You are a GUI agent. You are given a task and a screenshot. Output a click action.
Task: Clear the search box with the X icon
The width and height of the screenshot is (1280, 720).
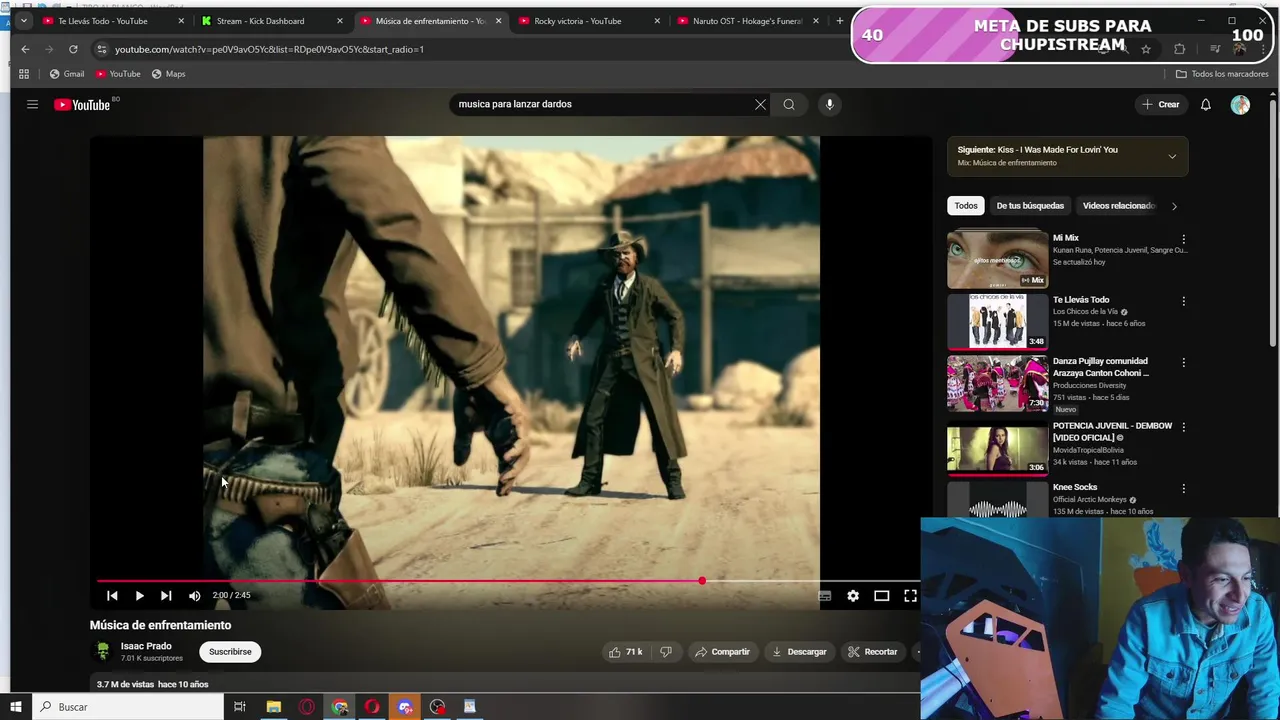click(760, 104)
